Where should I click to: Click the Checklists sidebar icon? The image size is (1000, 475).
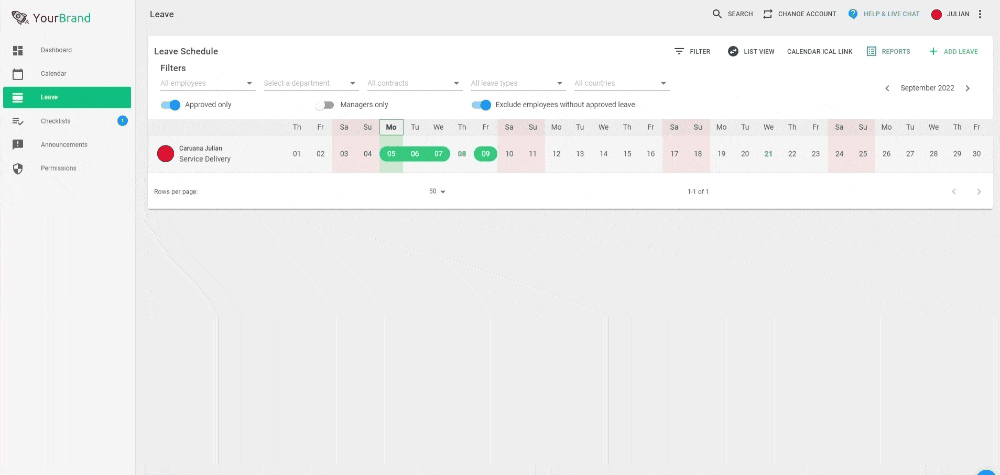tap(18, 121)
